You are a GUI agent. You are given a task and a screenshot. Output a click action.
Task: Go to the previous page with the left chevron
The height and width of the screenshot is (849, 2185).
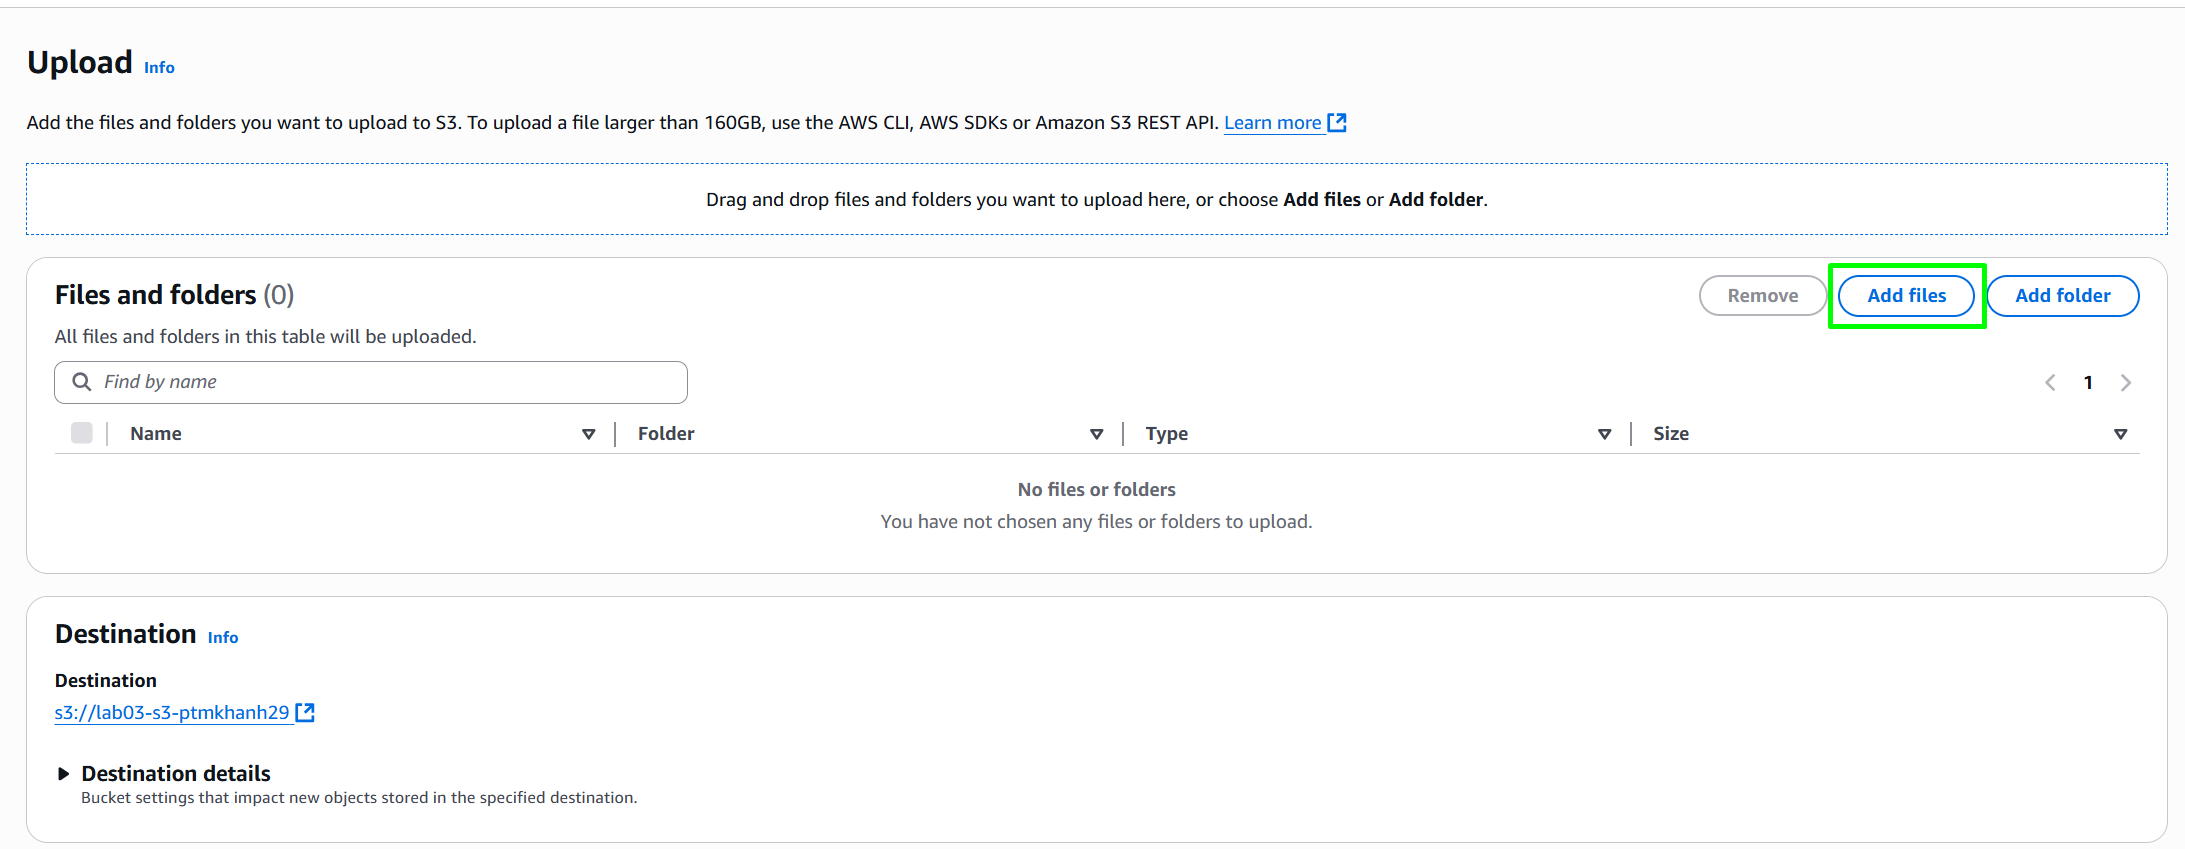point(2050,382)
